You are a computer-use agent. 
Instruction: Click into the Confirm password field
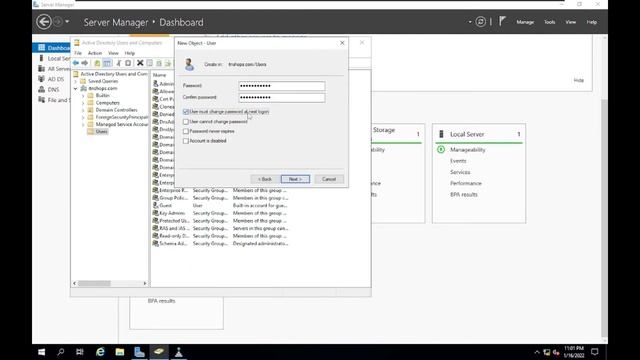tap(282, 98)
